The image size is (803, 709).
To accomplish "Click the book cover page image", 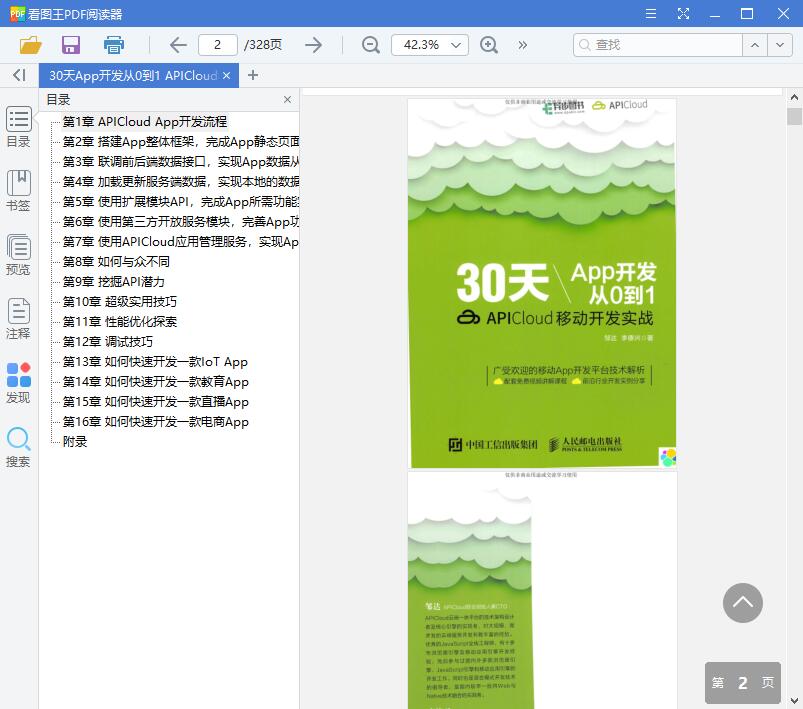I will click(542, 283).
